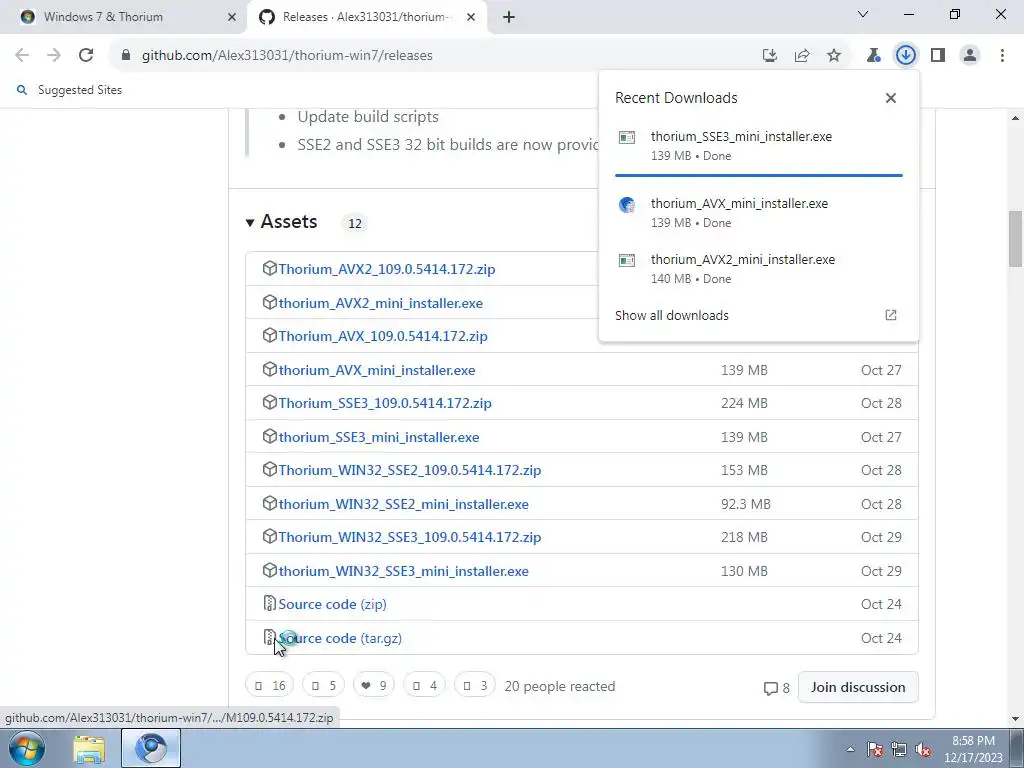This screenshot has height=768, width=1024.
Task: Open the browser three-dot menu
Action: pyautogui.click(x=1002, y=56)
